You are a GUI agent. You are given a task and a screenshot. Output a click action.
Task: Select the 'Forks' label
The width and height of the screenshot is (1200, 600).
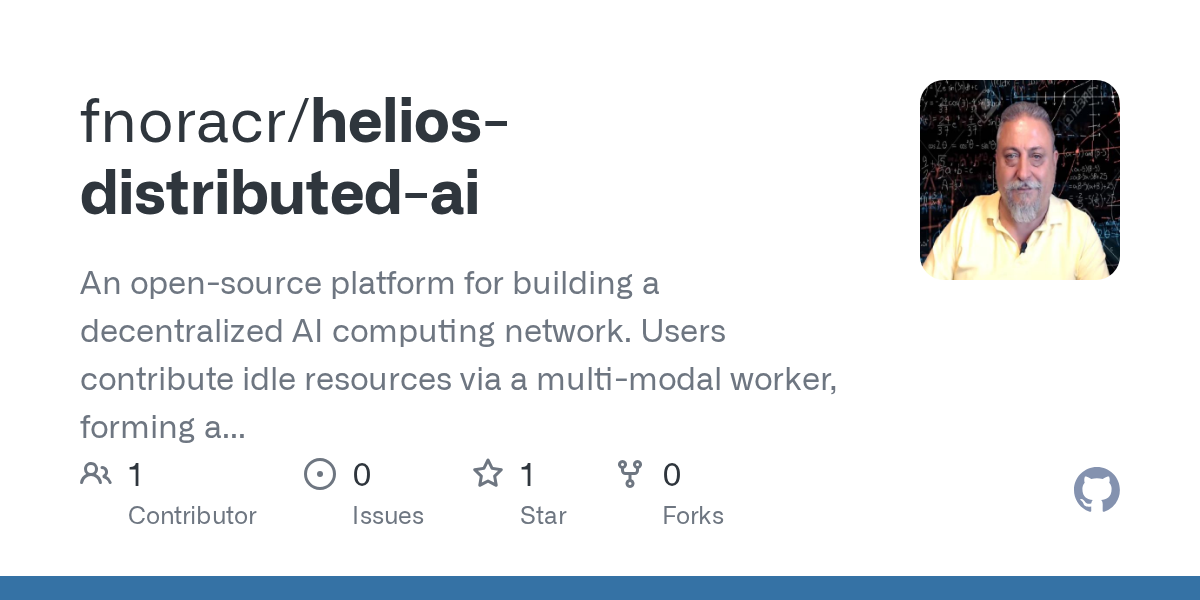(x=693, y=516)
